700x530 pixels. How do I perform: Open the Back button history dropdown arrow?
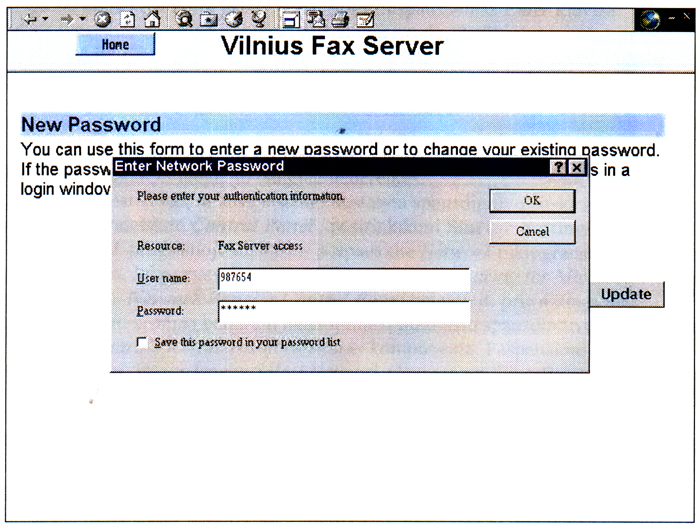[45, 18]
